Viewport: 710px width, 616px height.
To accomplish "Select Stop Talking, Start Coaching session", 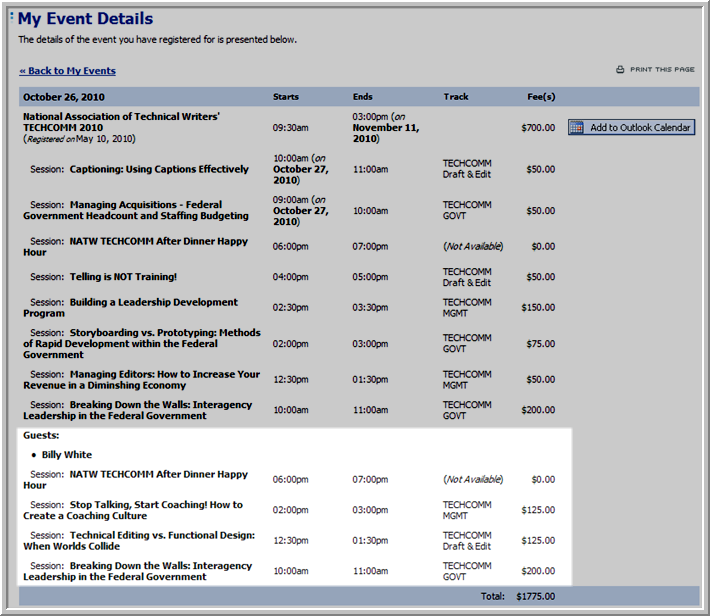I will (133, 510).
